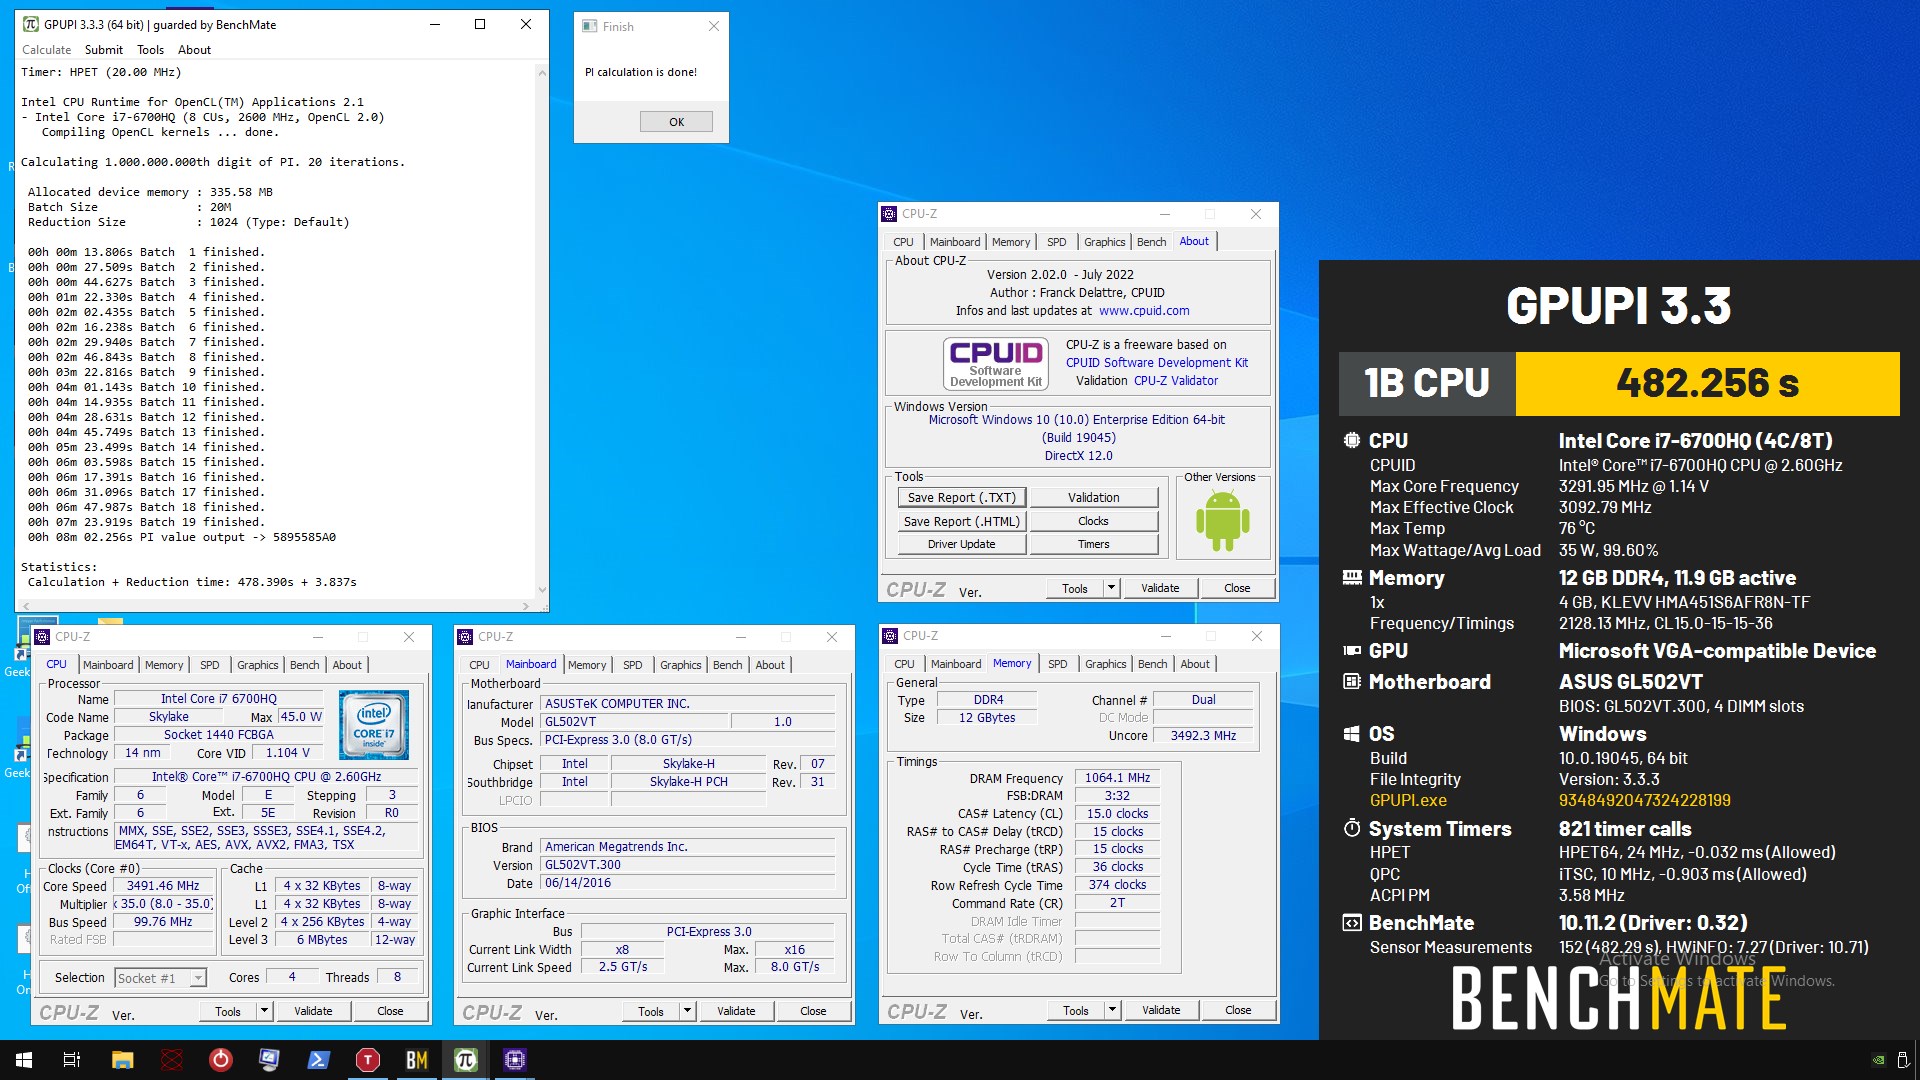The width and height of the screenshot is (1920, 1080).
Task: Open Task View from the taskbar
Action: [72, 1060]
